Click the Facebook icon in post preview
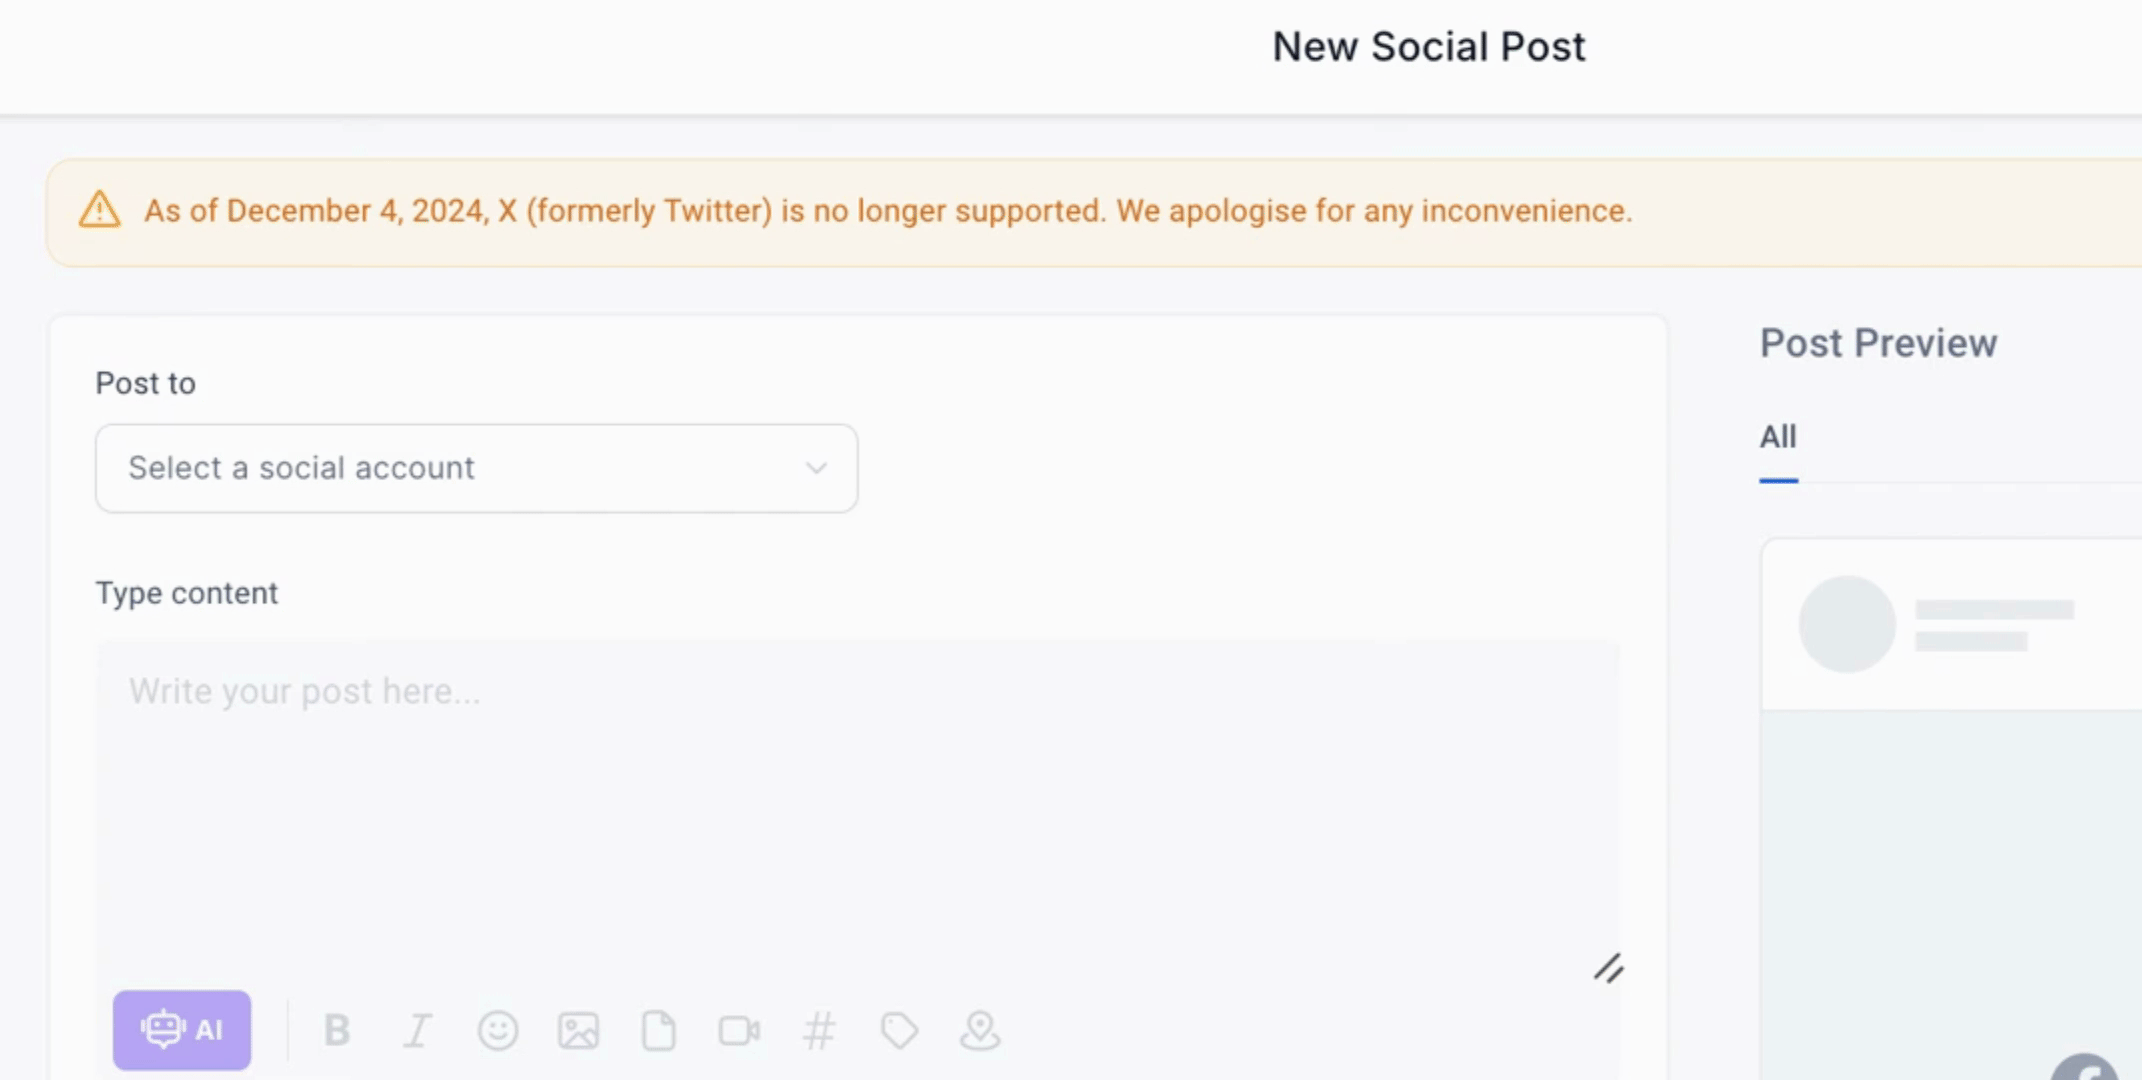Screen dimensions: 2142x1080 (2085, 1069)
